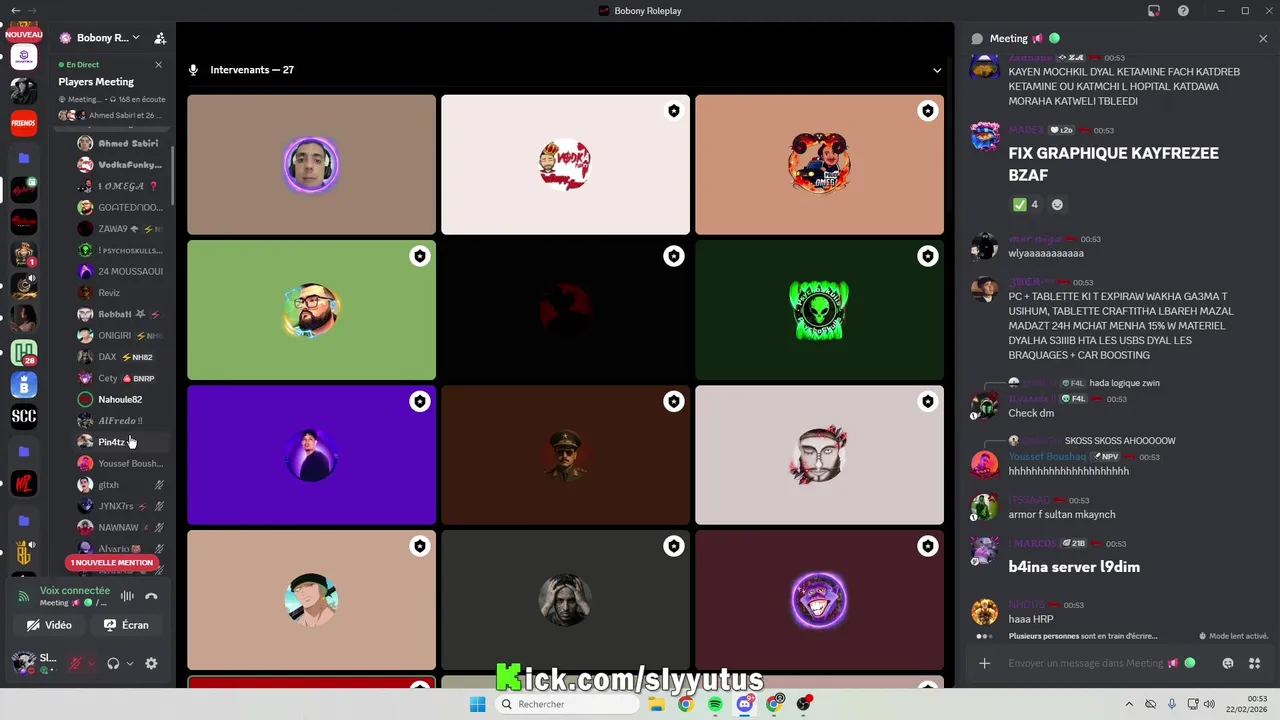Viewport: 1280px width, 720px height.
Task: Open the apps icon in message box
Action: pos(1254,663)
